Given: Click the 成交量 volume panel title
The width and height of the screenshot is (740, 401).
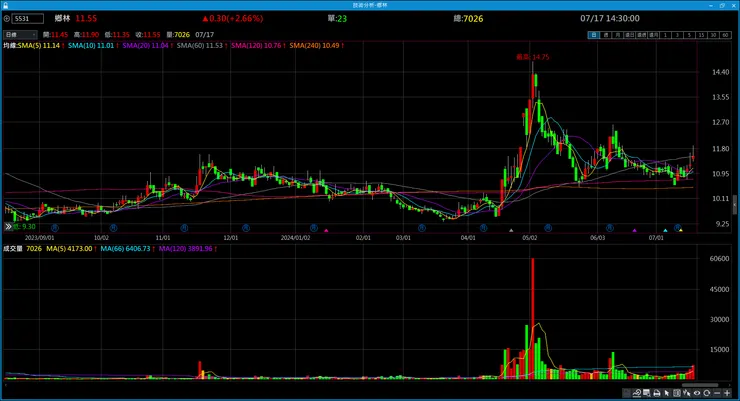Looking at the screenshot, I should click(x=13, y=249).
